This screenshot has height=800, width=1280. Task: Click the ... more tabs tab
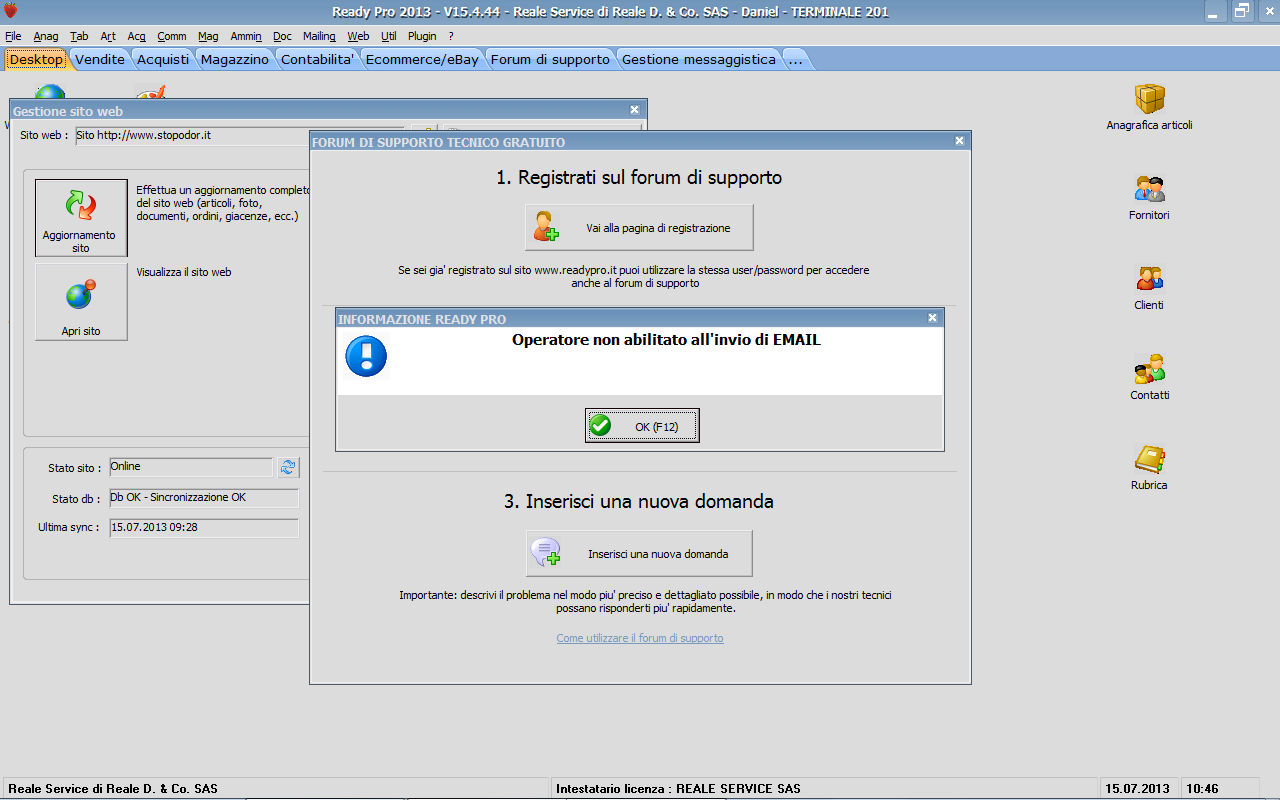795,59
